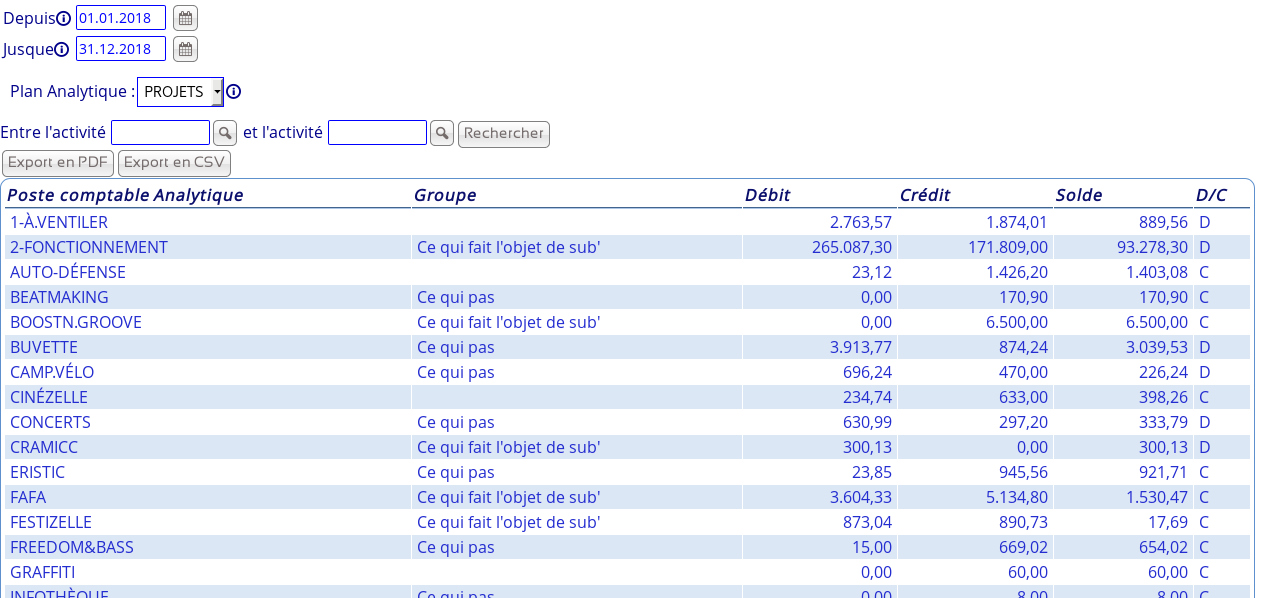1268x598 pixels.
Task: Click into the Depuis date field
Action: [120, 18]
